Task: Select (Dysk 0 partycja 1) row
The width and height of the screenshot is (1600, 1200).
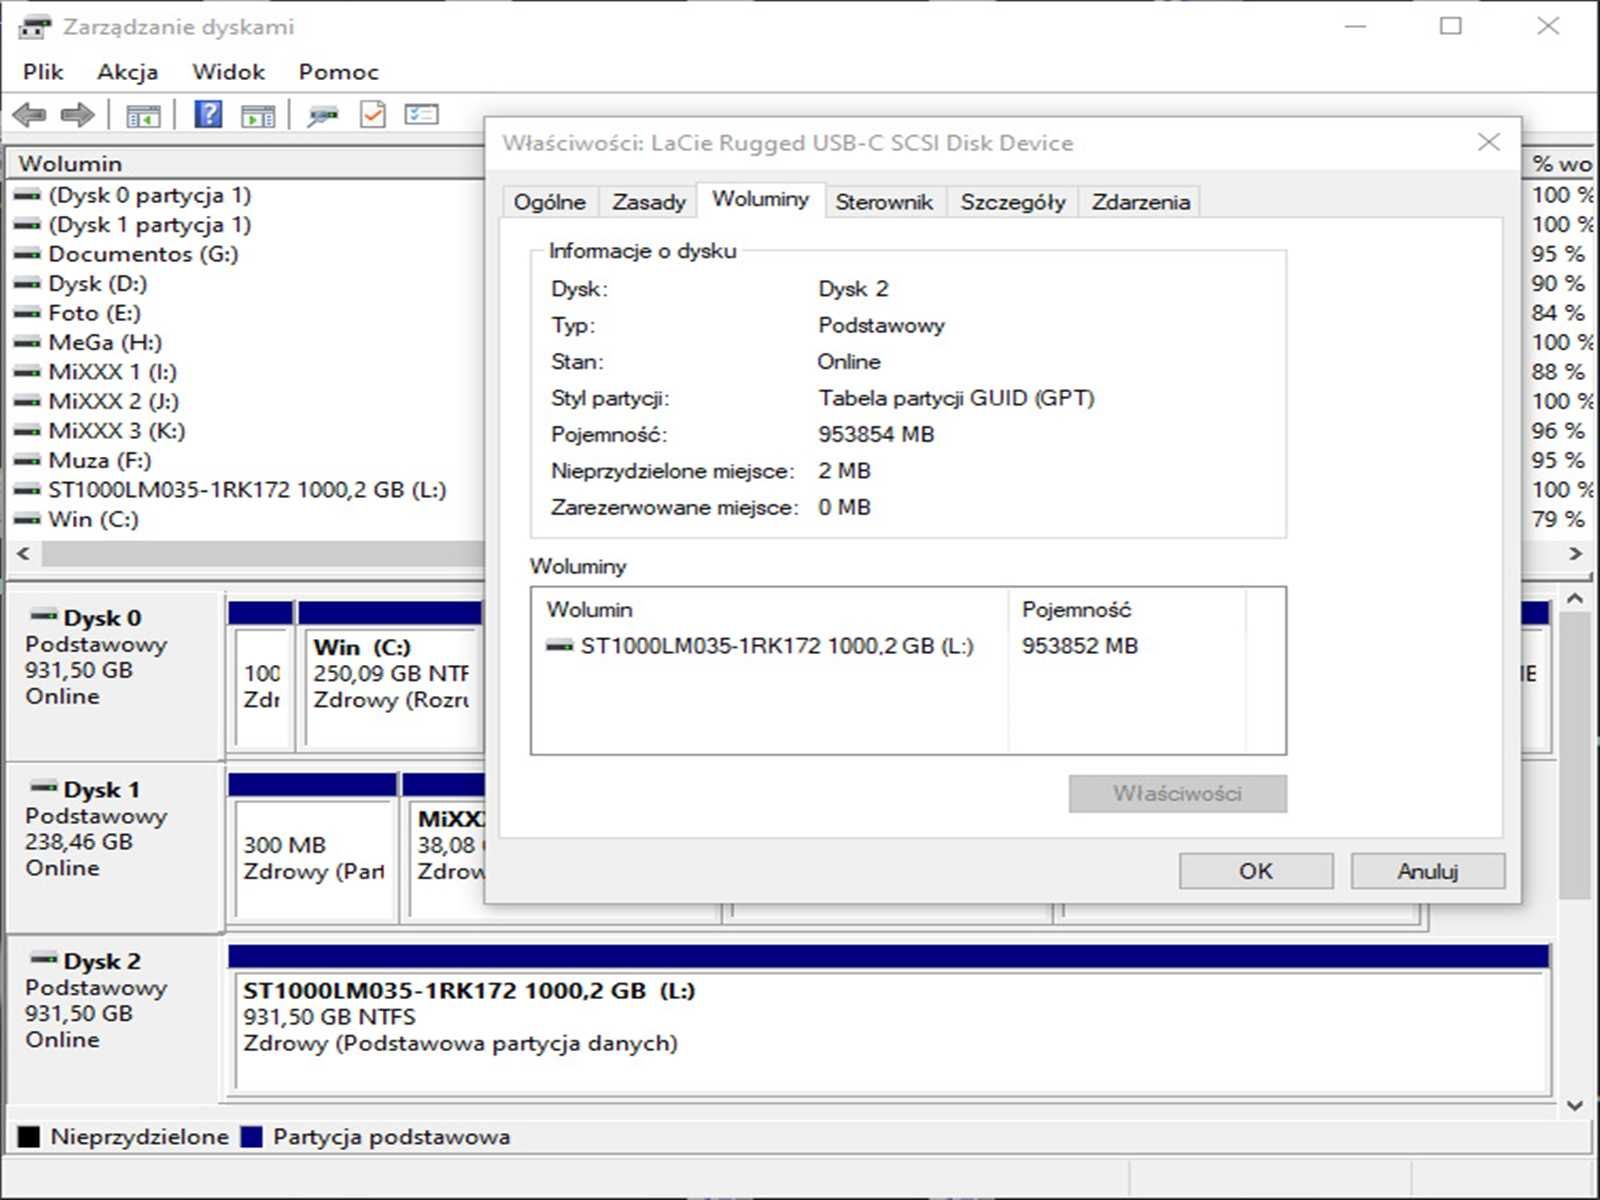Action: coord(247,195)
